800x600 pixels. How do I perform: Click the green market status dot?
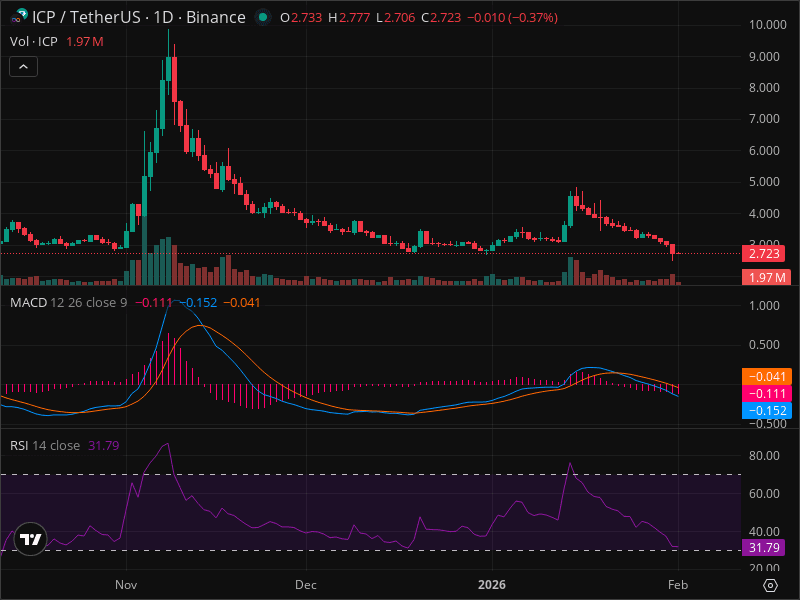tap(261, 17)
